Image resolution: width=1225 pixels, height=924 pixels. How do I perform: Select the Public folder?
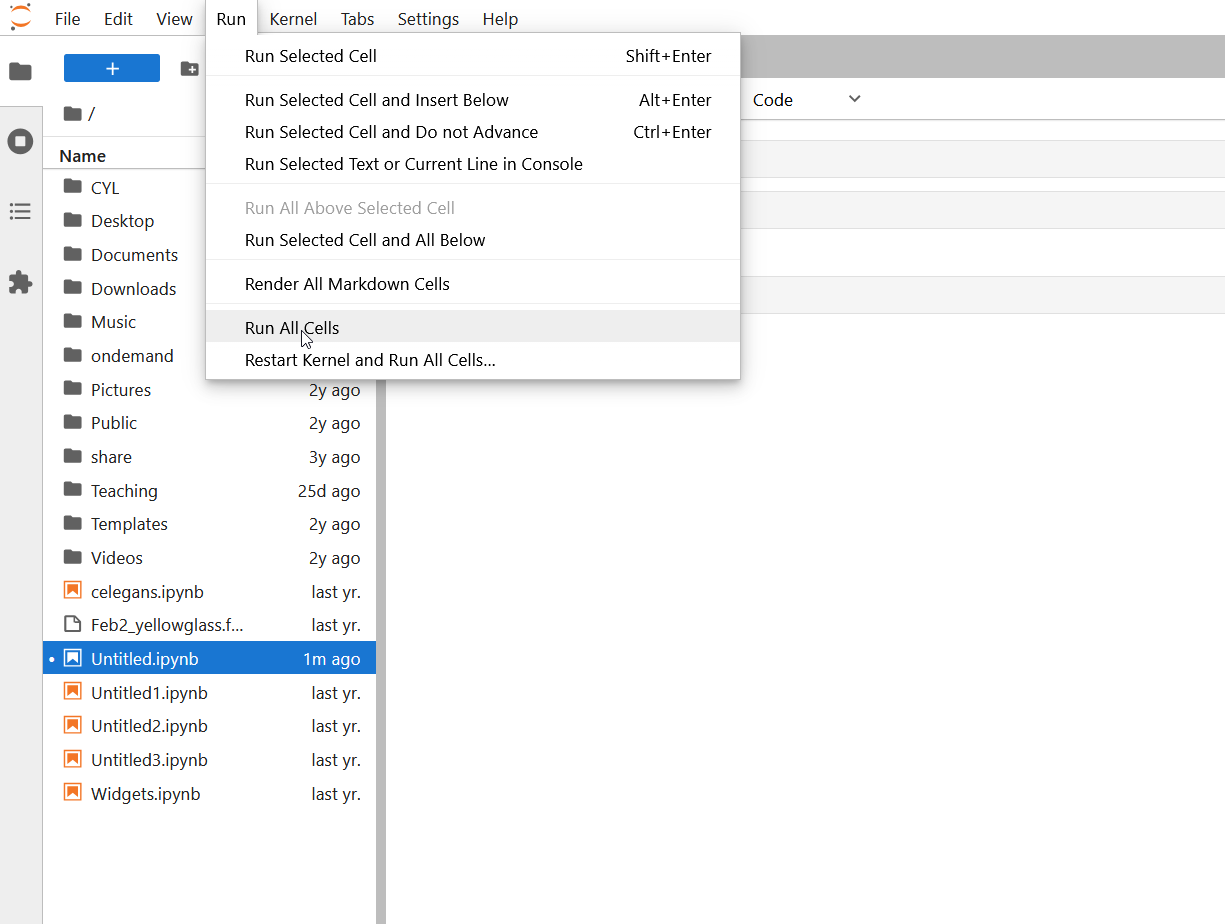pyautogui.click(x=210, y=423)
